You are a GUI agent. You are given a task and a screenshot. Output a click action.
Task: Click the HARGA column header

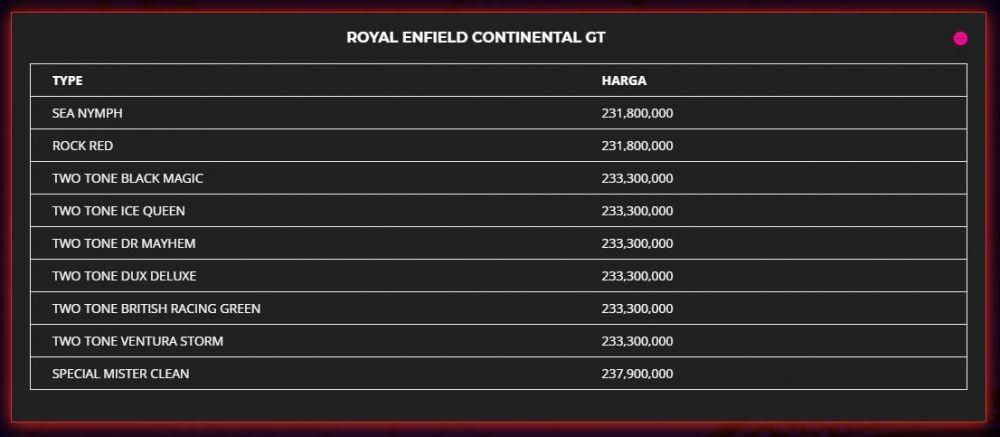624,81
